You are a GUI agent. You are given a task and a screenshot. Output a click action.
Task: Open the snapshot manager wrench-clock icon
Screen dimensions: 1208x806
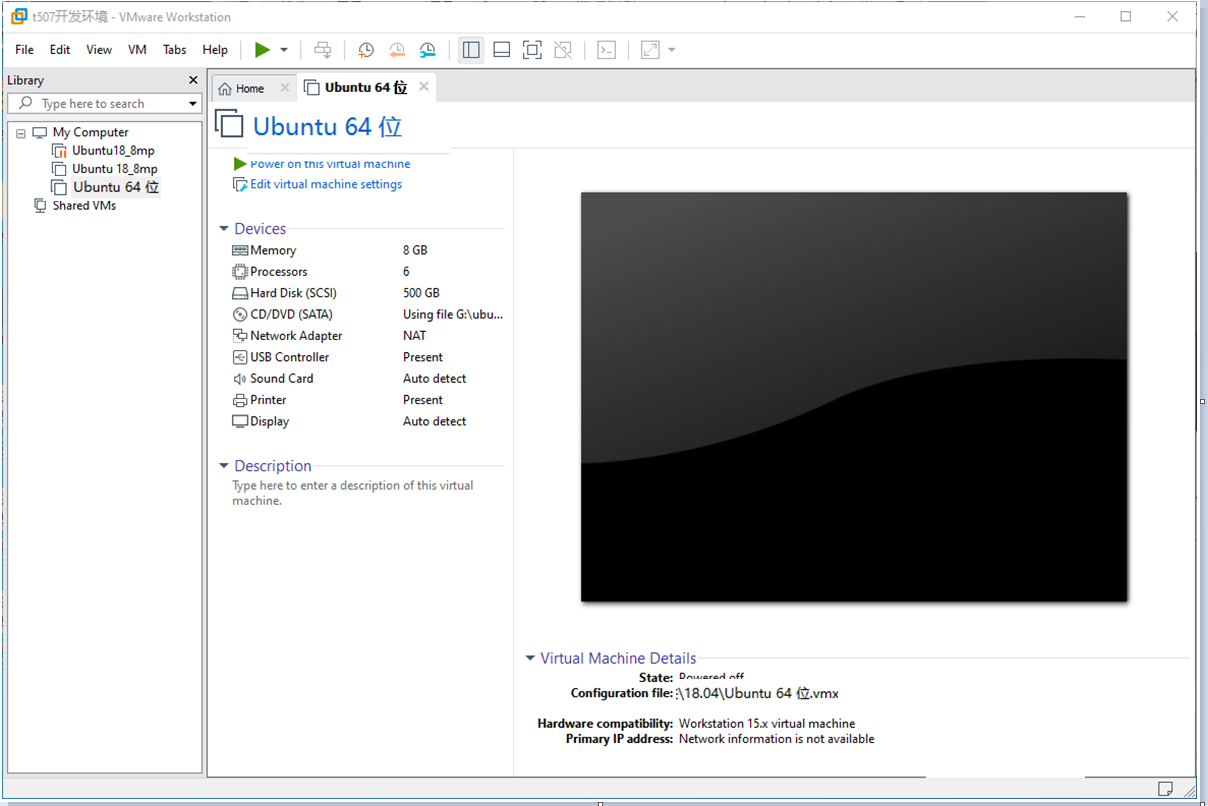coord(428,50)
